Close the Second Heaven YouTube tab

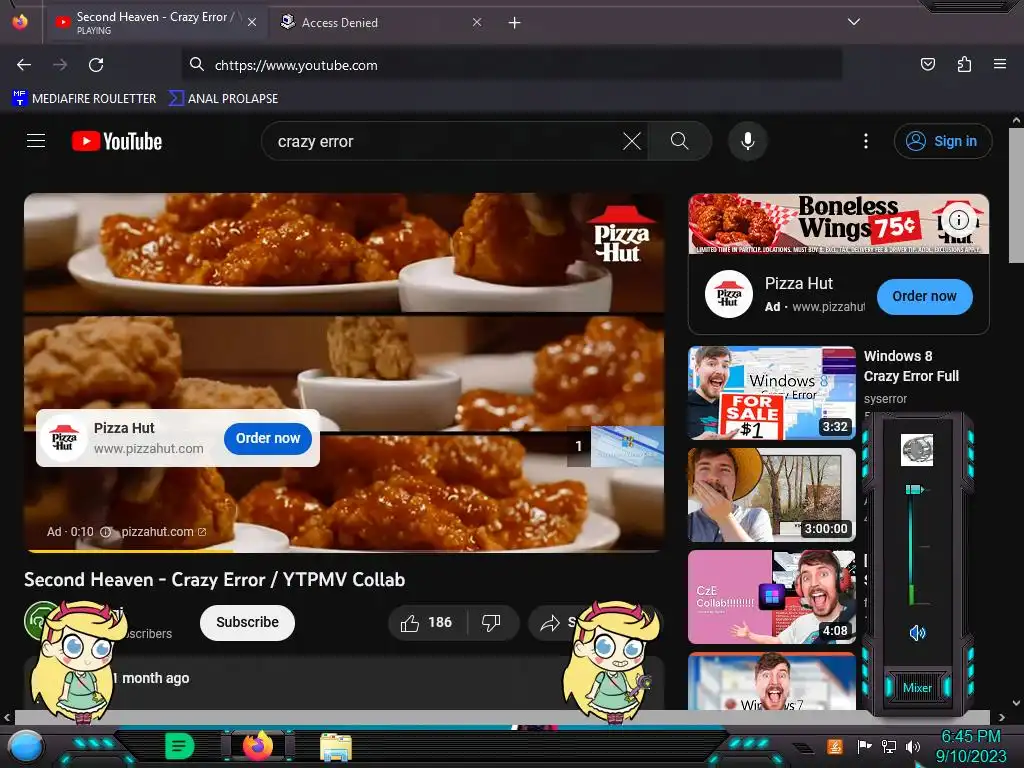pyautogui.click(x=252, y=22)
